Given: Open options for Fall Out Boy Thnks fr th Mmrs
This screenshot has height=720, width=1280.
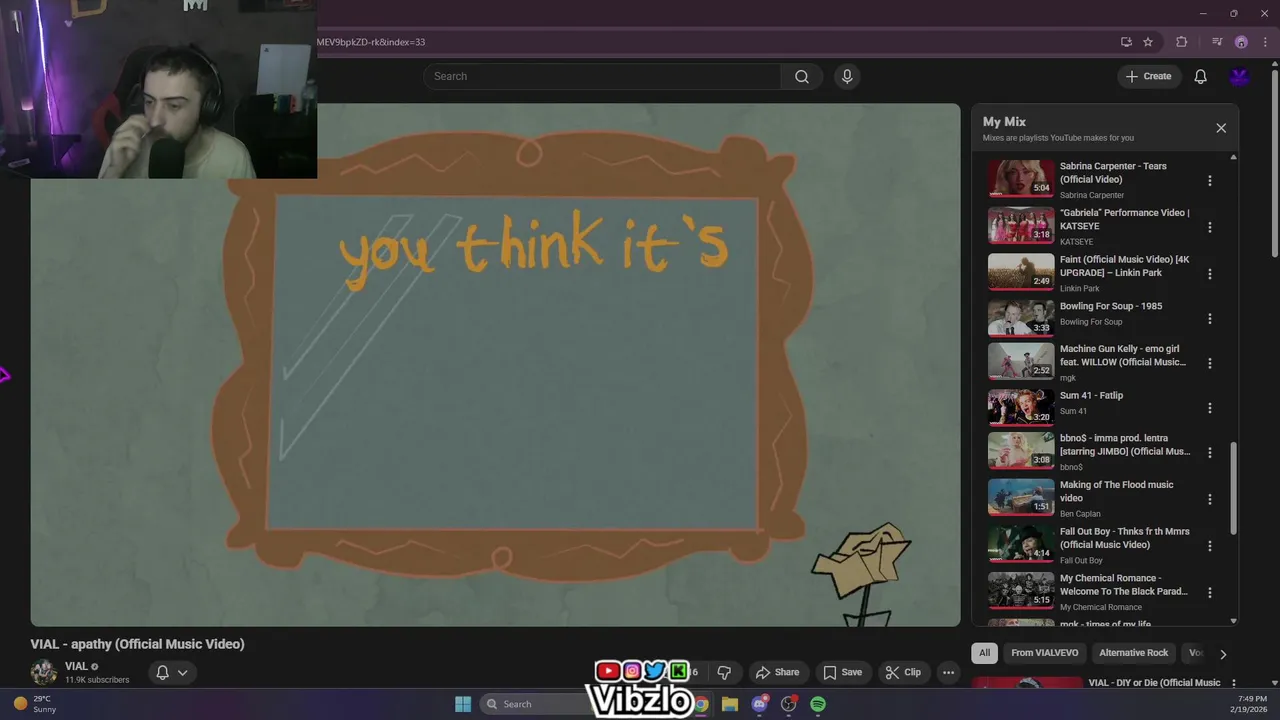Looking at the screenshot, I should 1209,546.
